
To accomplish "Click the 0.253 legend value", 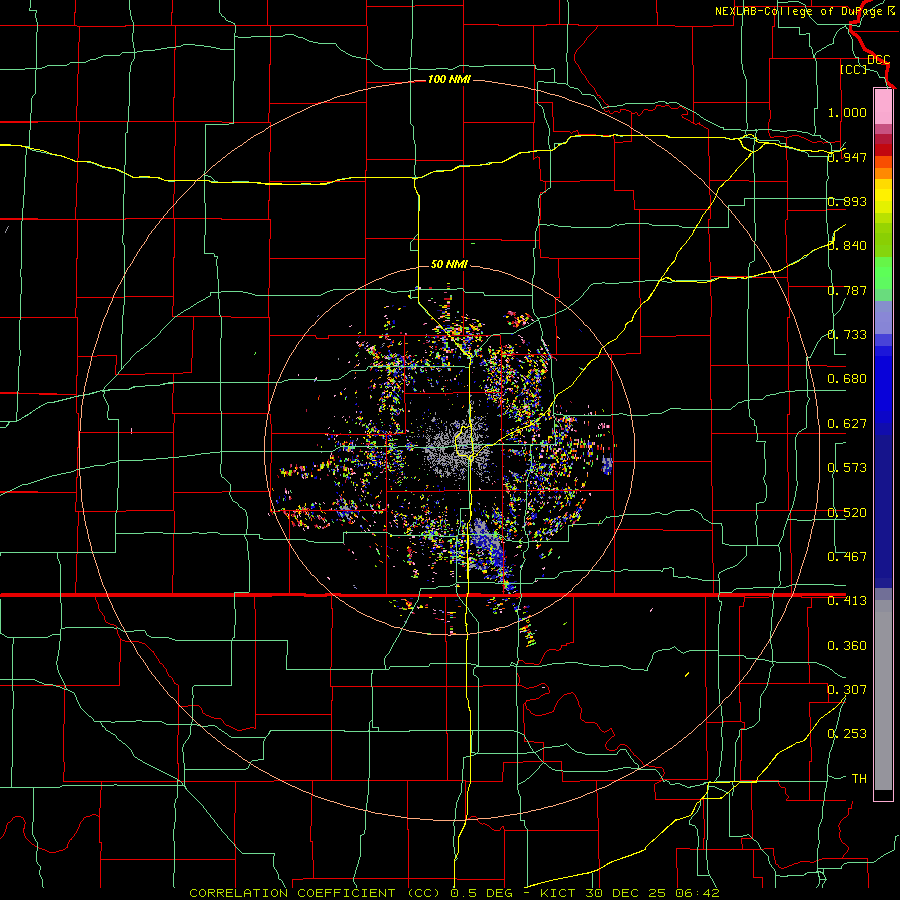I will tap(847, 734).
